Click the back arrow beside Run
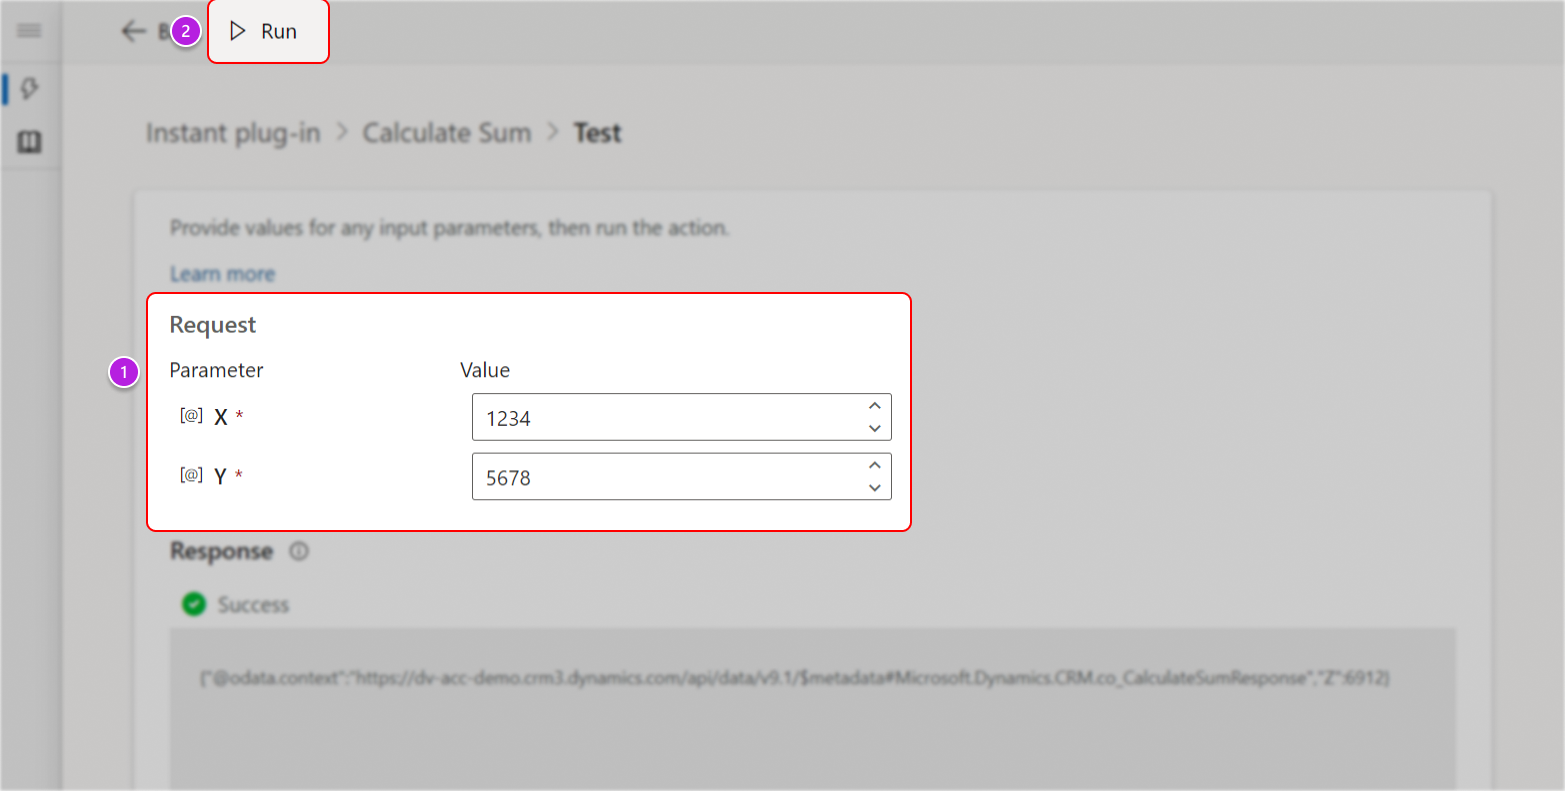The width and height of the screenshot is (1565, 791). (131, 31)
